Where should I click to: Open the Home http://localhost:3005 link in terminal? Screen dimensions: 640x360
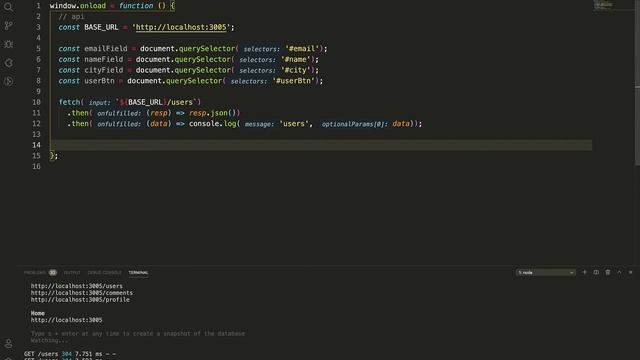coord(67,320)
